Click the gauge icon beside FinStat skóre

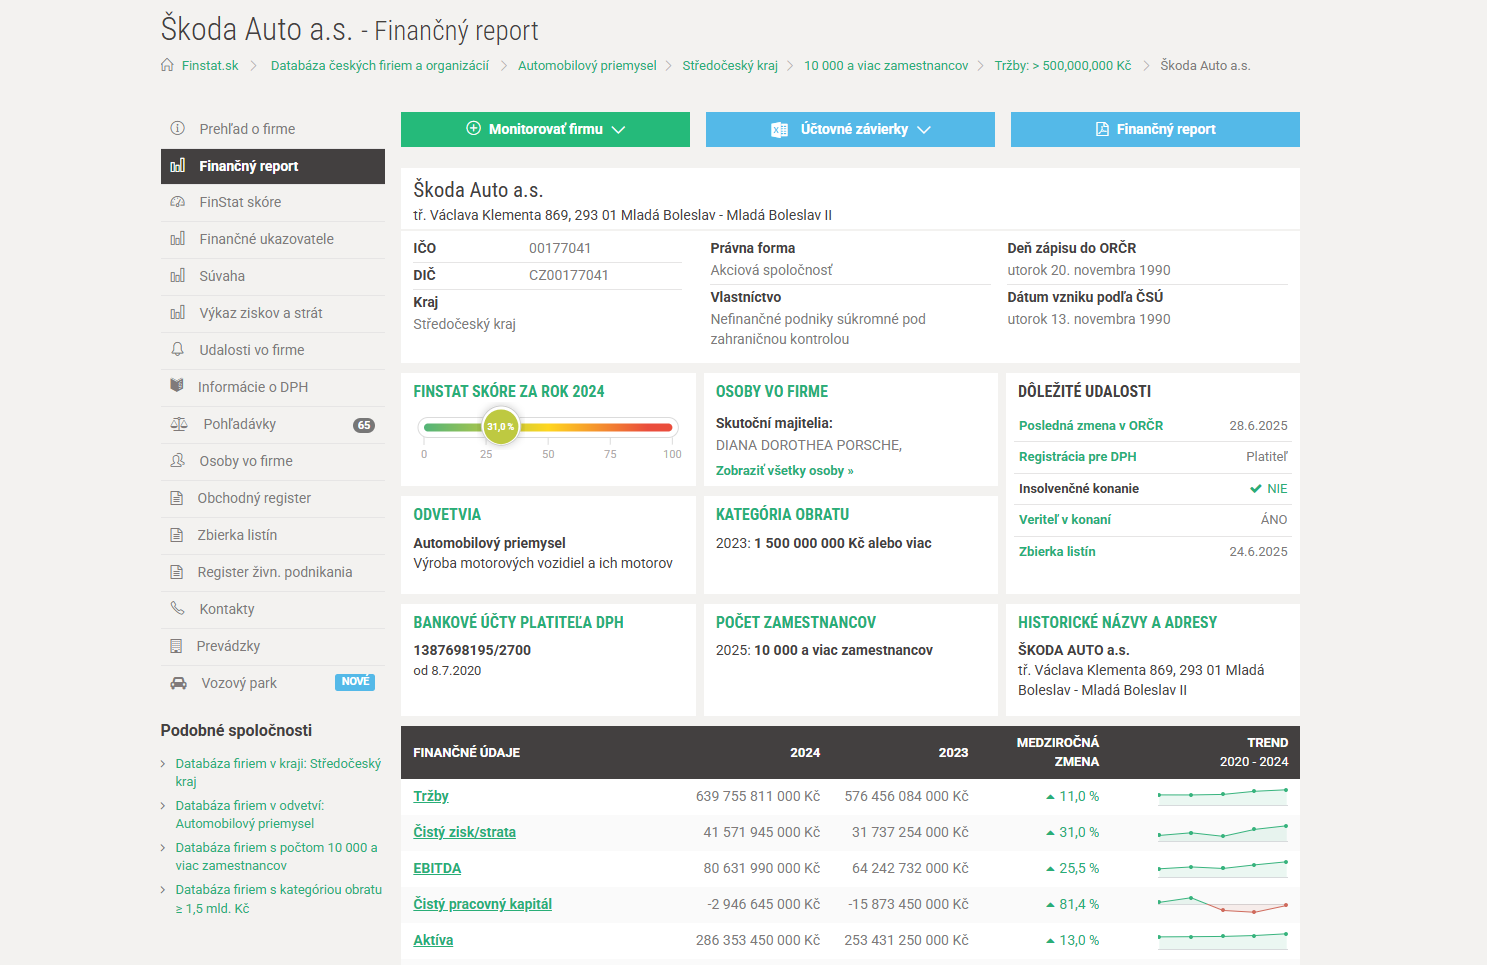(178, 202)
